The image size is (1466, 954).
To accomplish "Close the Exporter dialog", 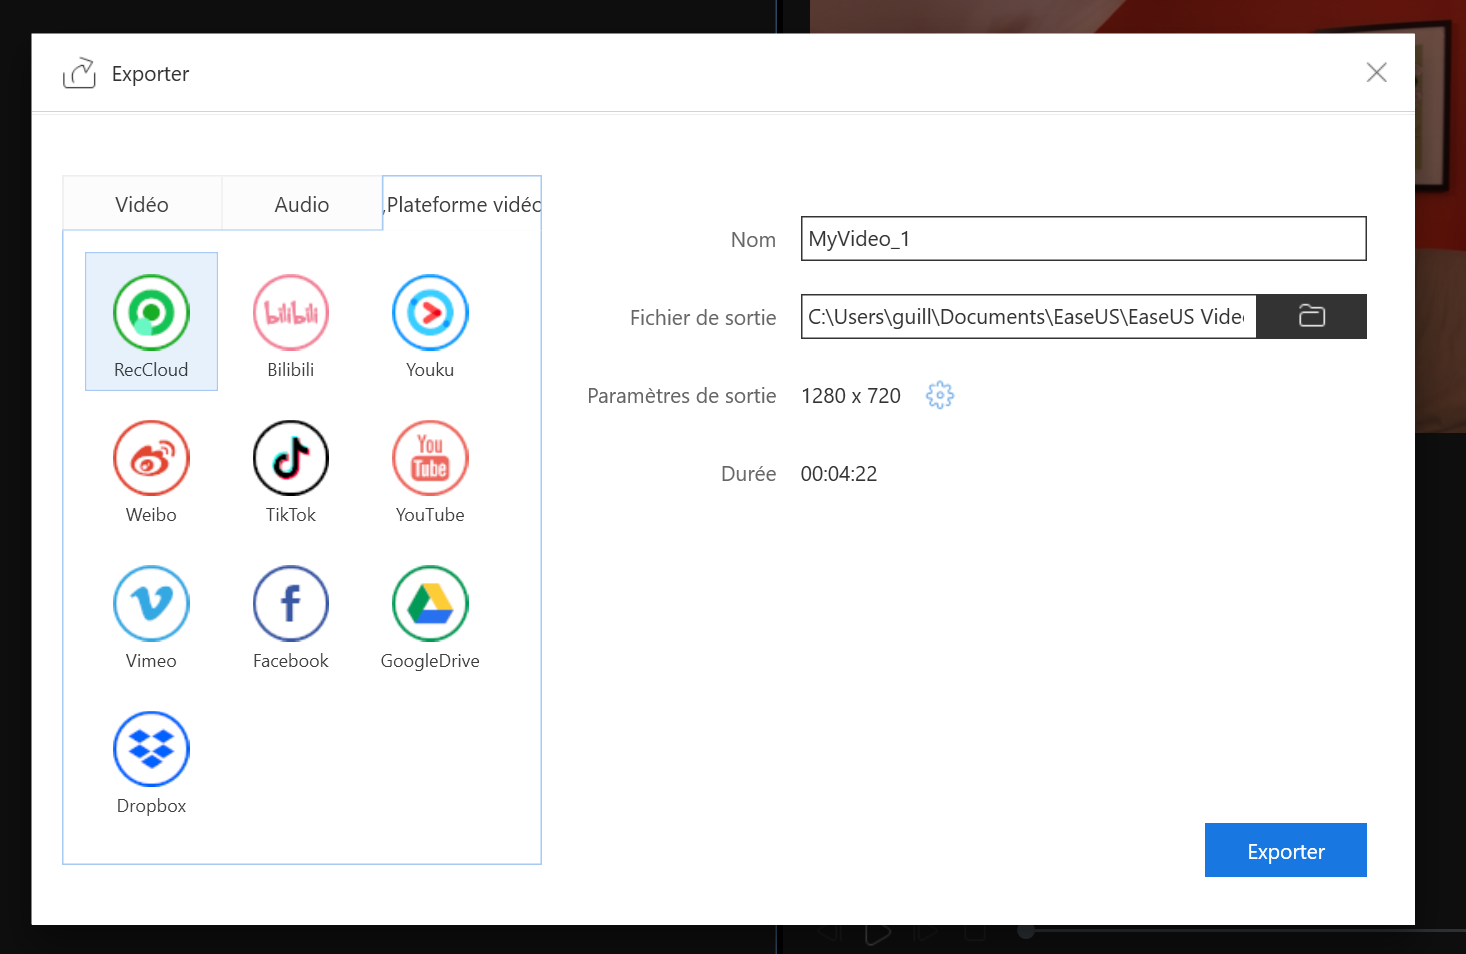I will pyautogui.click(x=1377, y=72).
